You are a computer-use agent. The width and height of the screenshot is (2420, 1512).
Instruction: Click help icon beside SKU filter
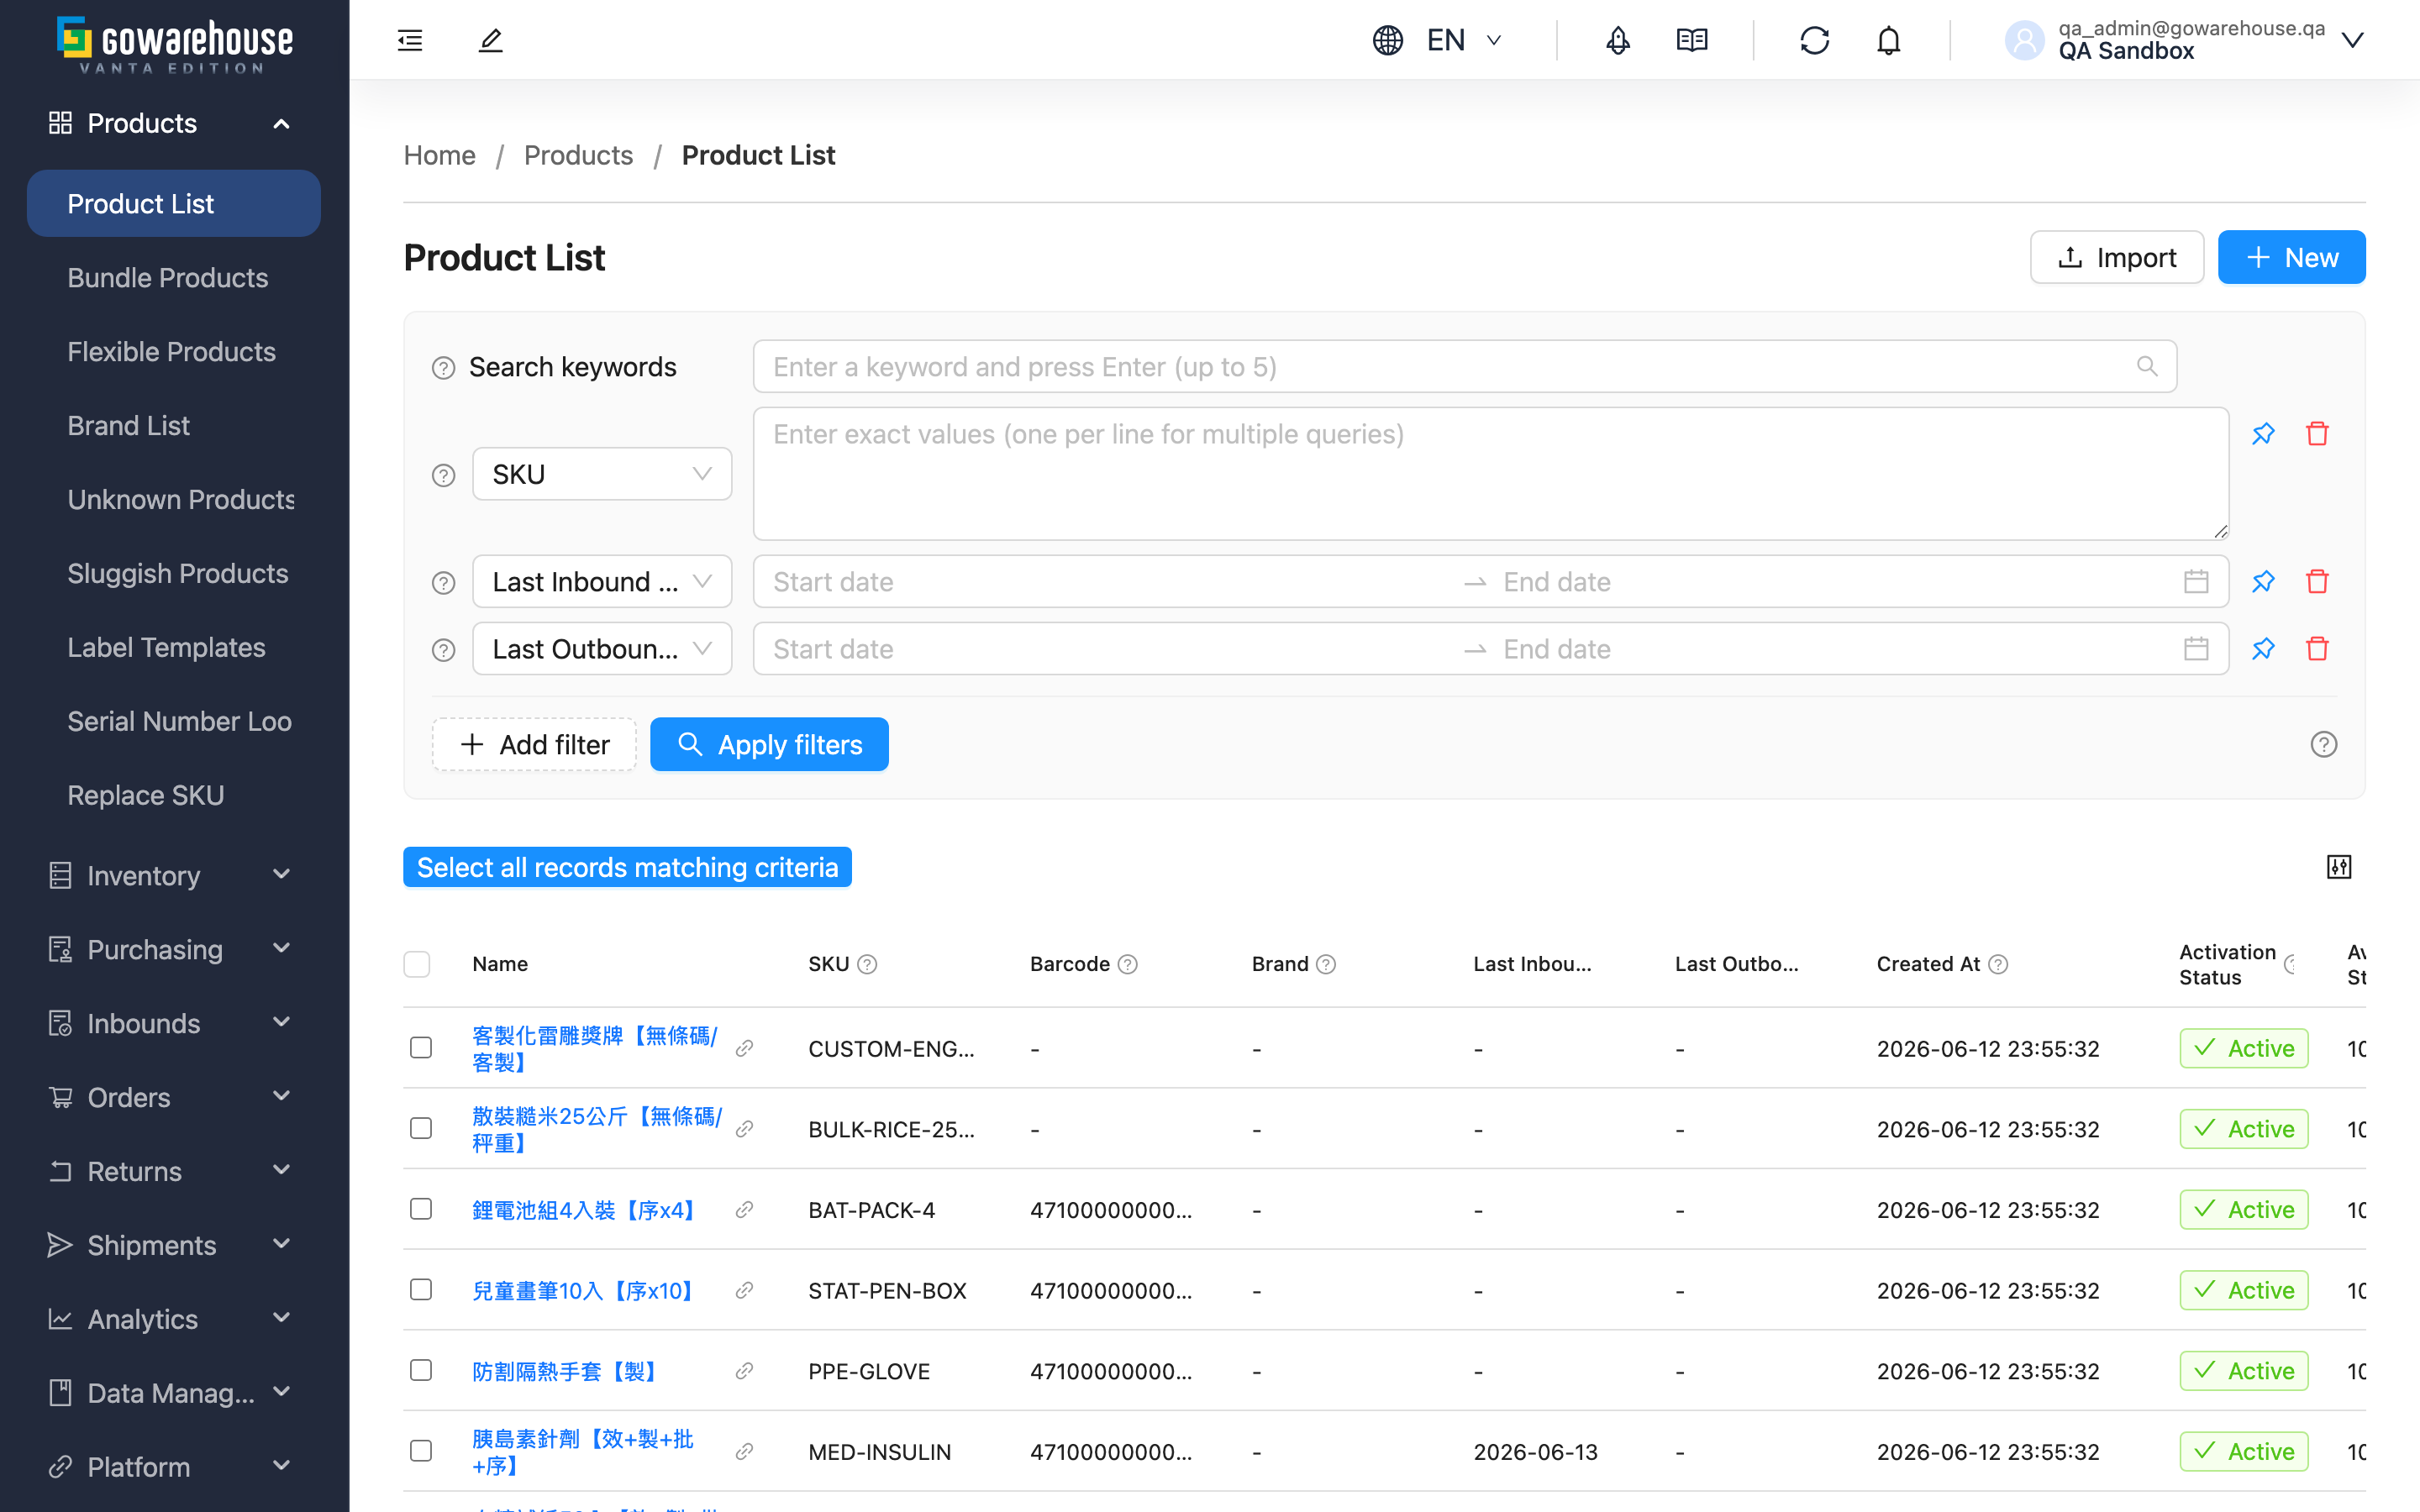click(443, 475)
